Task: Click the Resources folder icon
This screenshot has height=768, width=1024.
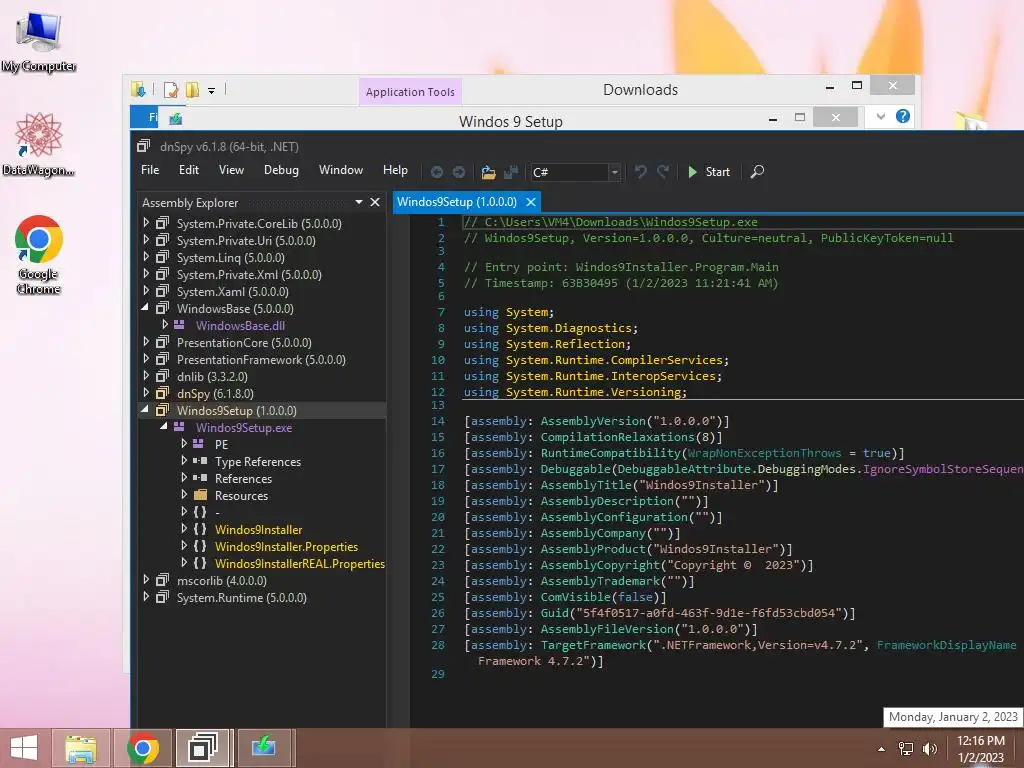Action: tap(200, 494)
